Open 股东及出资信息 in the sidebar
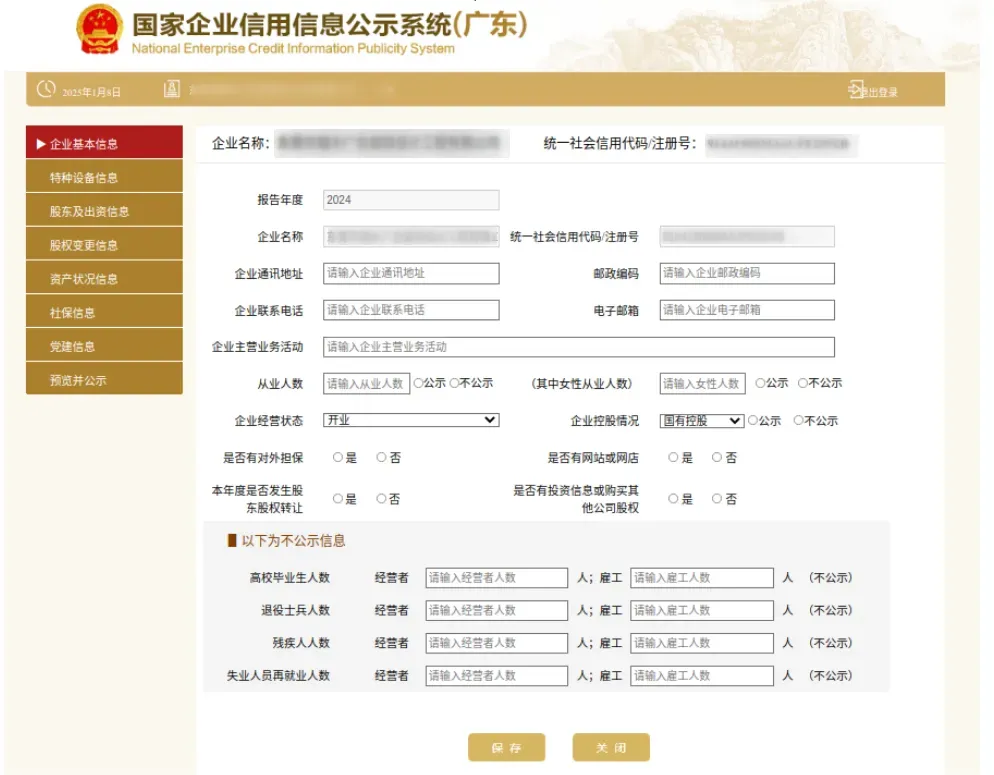Screen dimensions: 994x775 [x=104, y=211]
